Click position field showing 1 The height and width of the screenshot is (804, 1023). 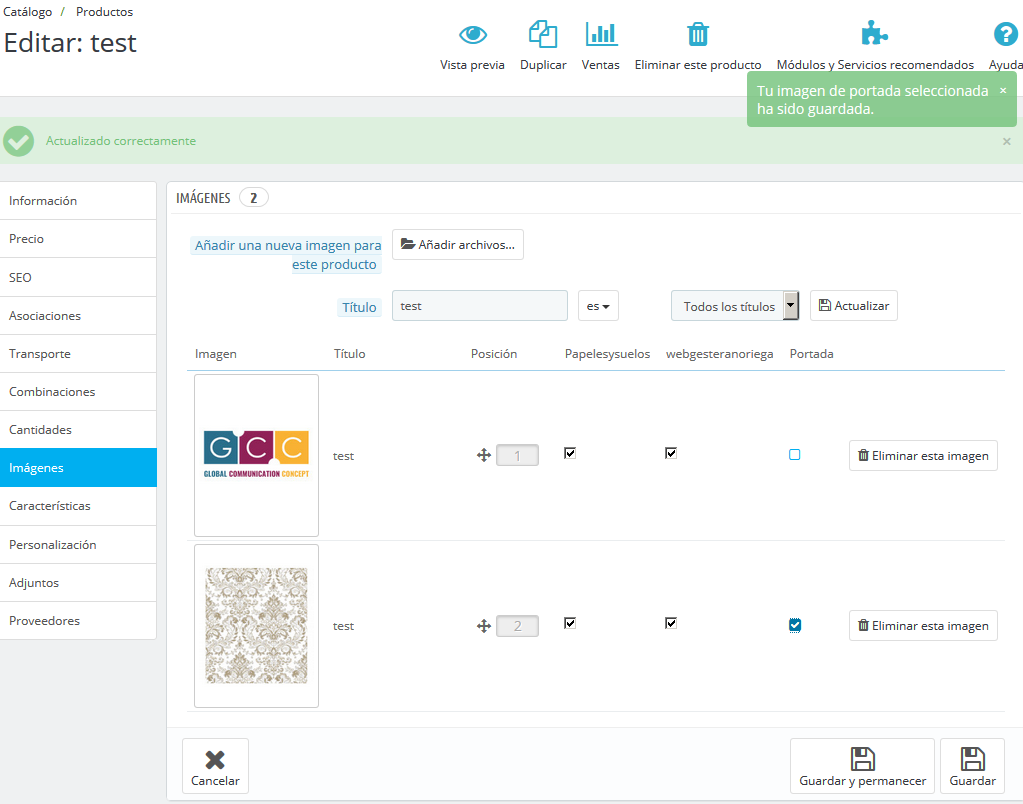point(517,455)
